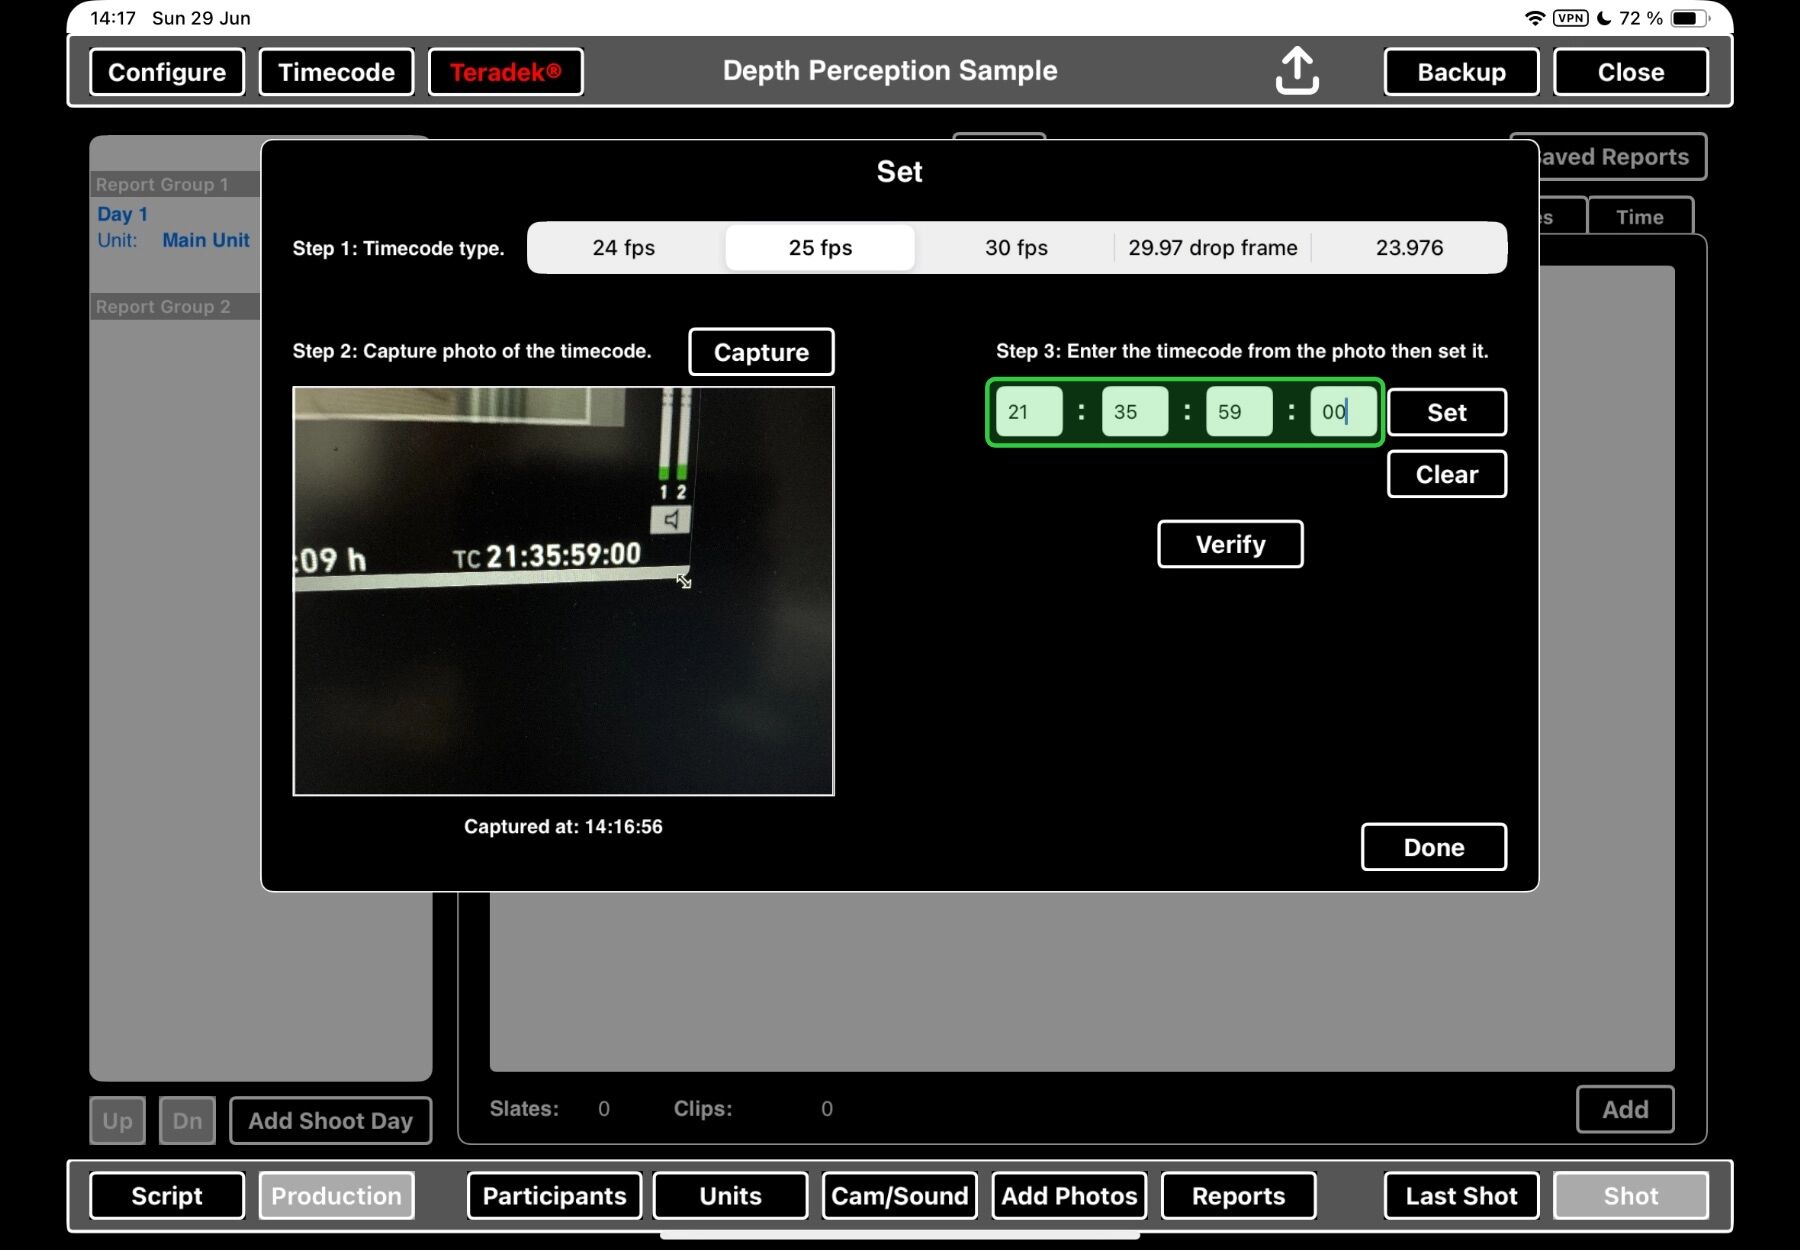Tap the share/upload icon in the top bar
1800x1250 pixels.
[x=1297, y=71]
